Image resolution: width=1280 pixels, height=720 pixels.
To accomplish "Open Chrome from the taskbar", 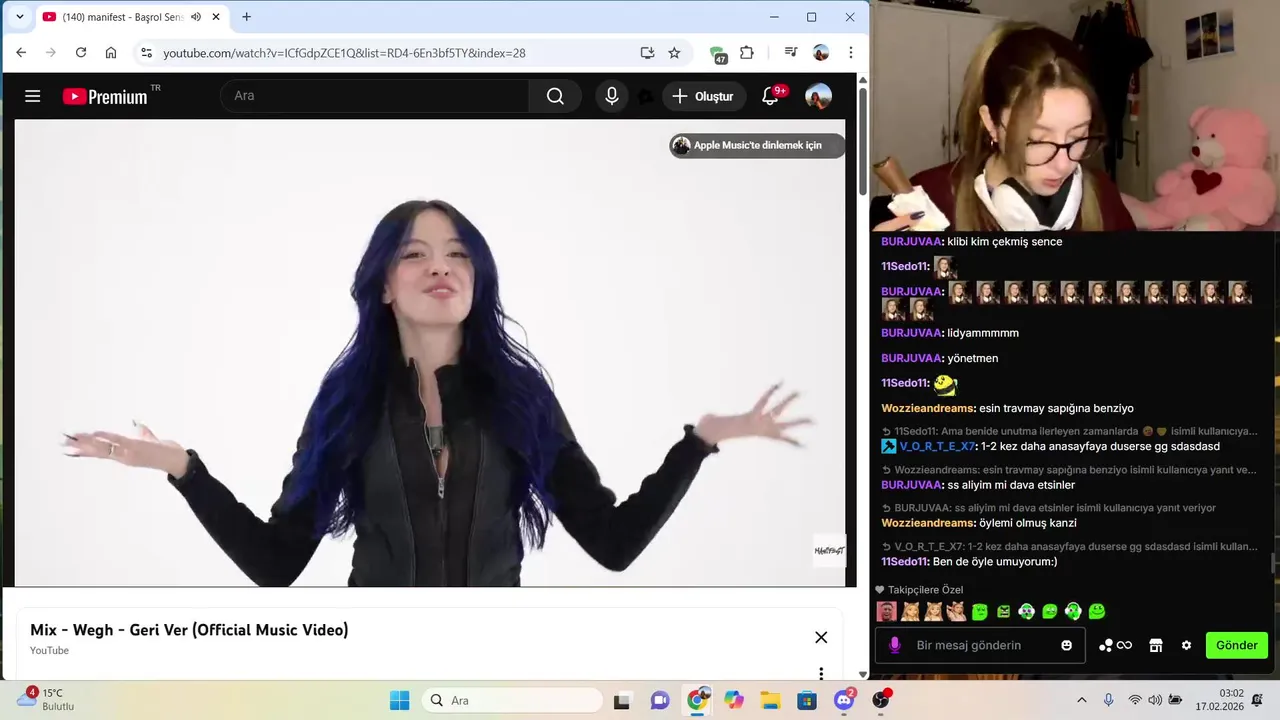I will [697, 700].
